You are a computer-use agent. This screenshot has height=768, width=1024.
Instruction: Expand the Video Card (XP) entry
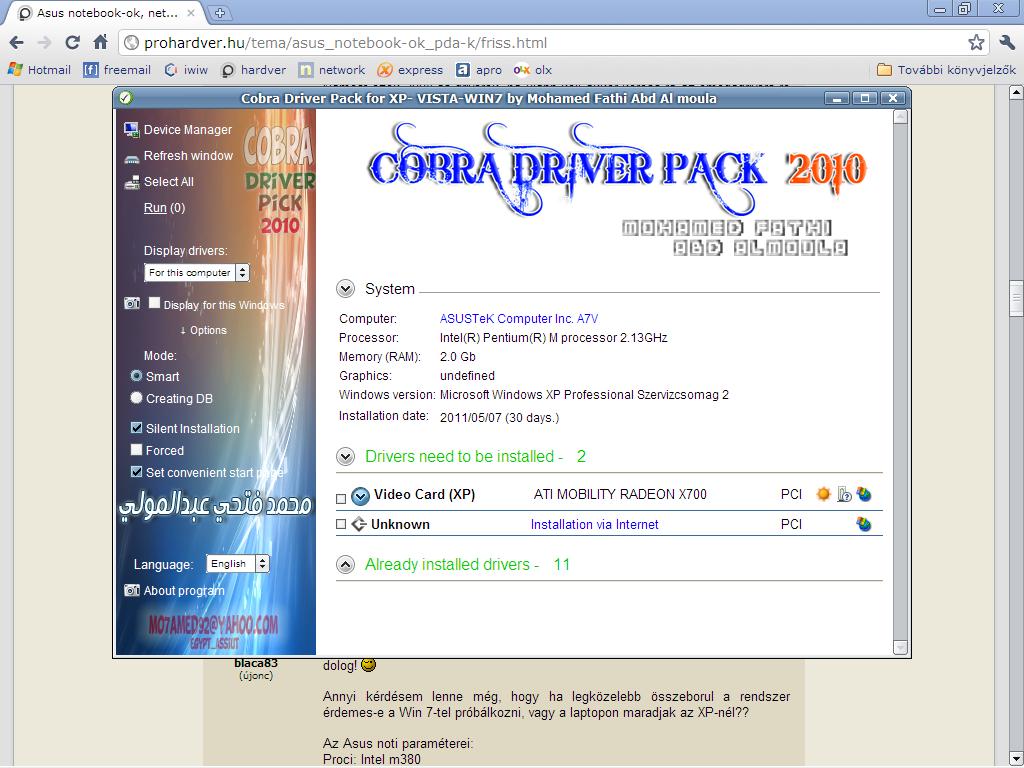click(360, 496)
